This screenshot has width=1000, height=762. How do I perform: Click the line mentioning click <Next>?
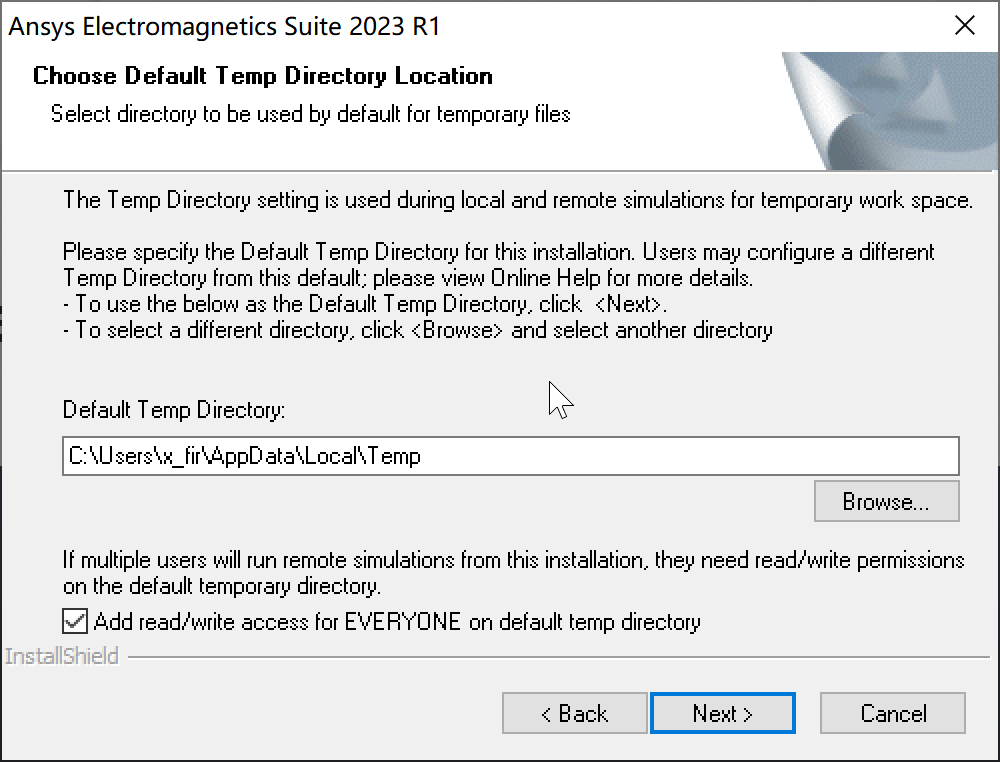pos(365,304)
